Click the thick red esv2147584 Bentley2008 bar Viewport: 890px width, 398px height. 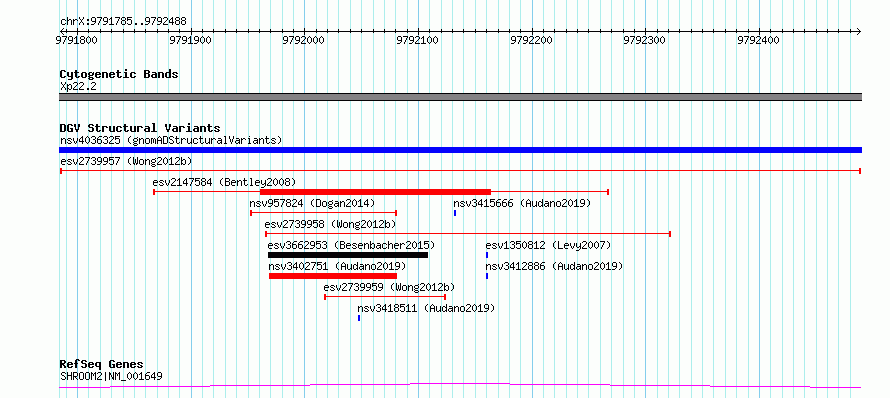coord(375,191)
